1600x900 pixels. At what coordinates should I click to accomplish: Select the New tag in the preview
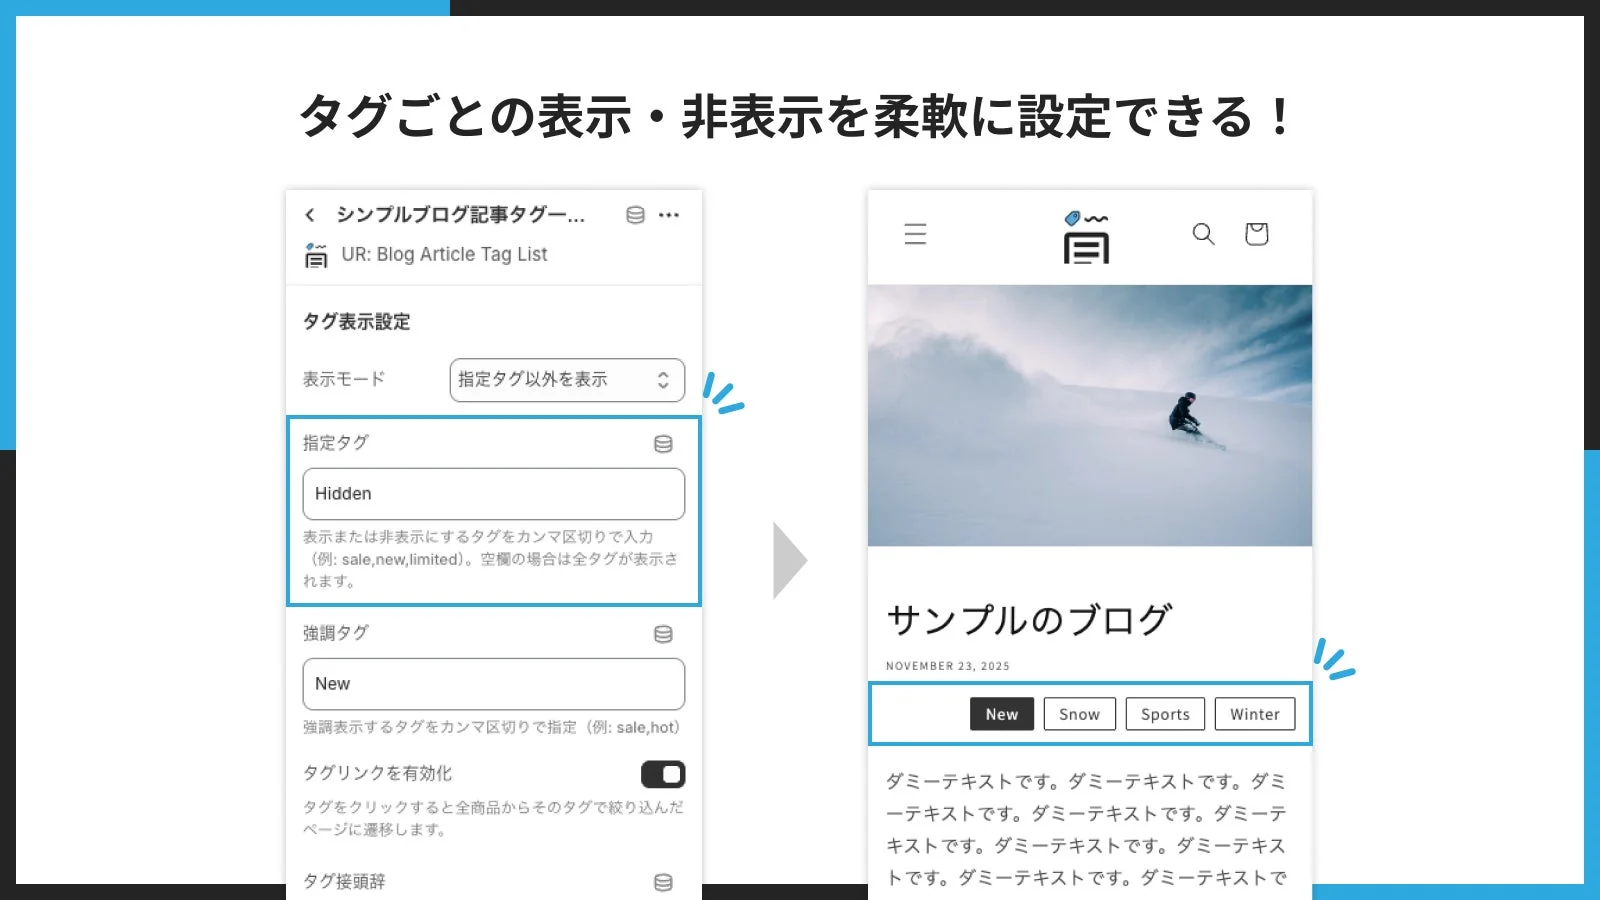1001,714
